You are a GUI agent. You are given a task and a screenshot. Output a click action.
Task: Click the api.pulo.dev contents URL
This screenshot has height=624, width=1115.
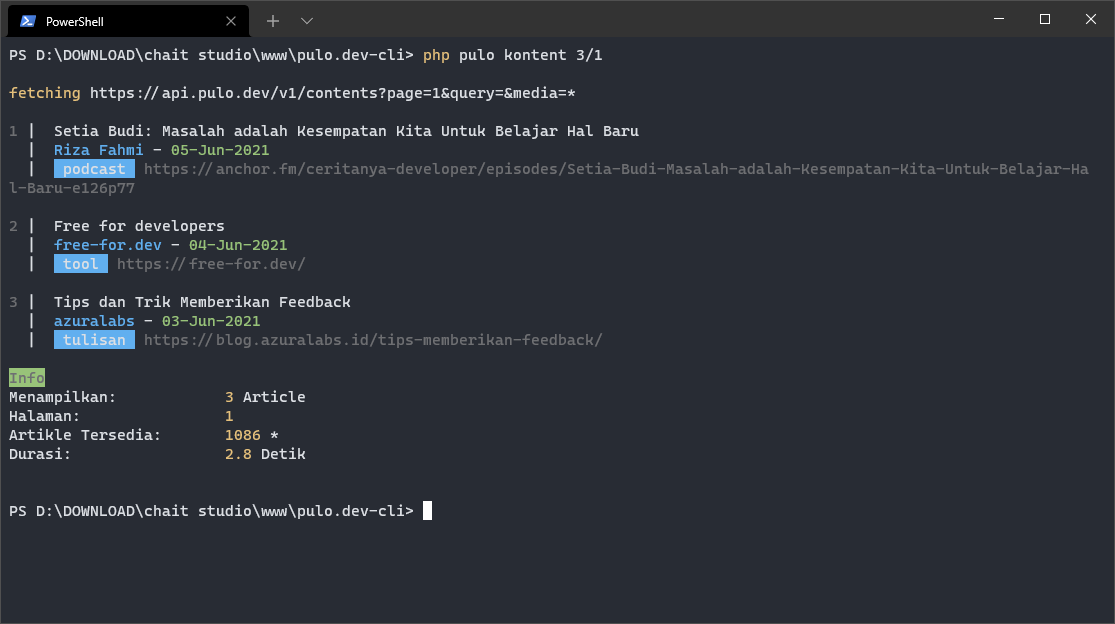pyautogui.click(x=333, y=93)
